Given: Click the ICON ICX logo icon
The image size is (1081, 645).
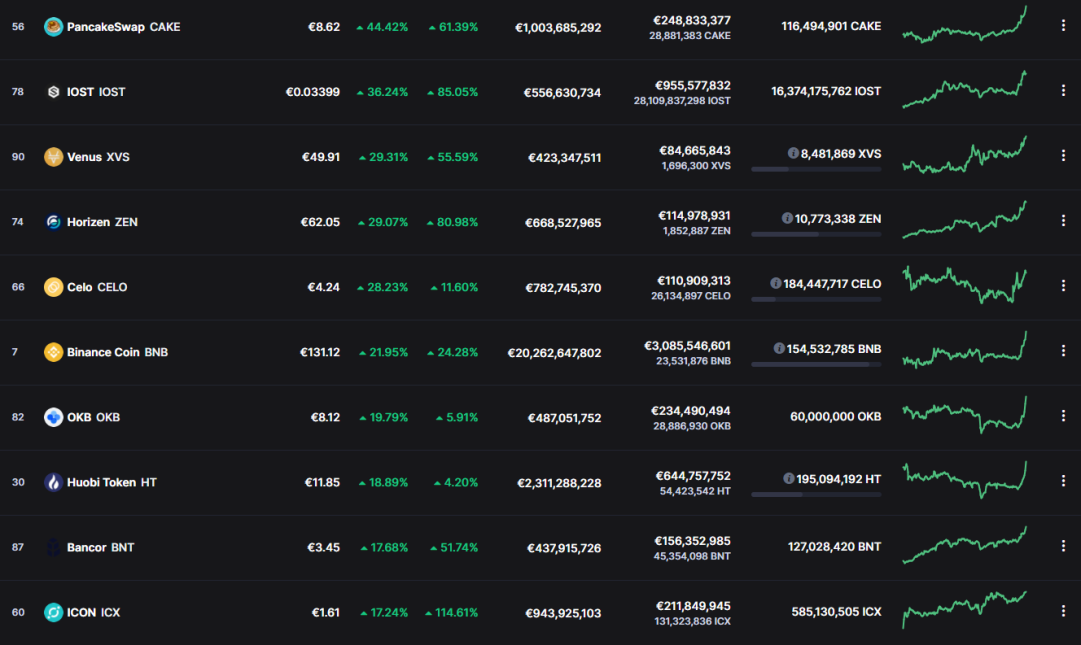Looking at the screenshot, I should tap(53, 612).
